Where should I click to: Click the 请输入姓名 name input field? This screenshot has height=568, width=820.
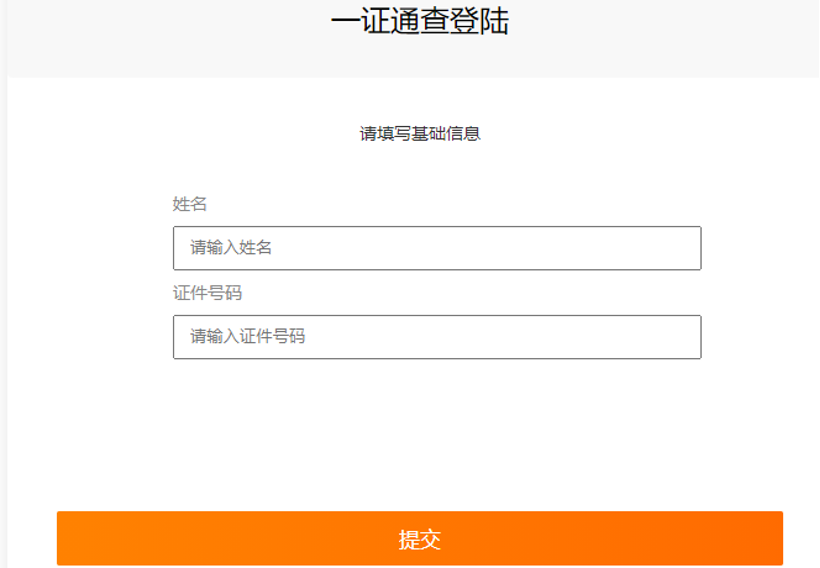[437, 248]
